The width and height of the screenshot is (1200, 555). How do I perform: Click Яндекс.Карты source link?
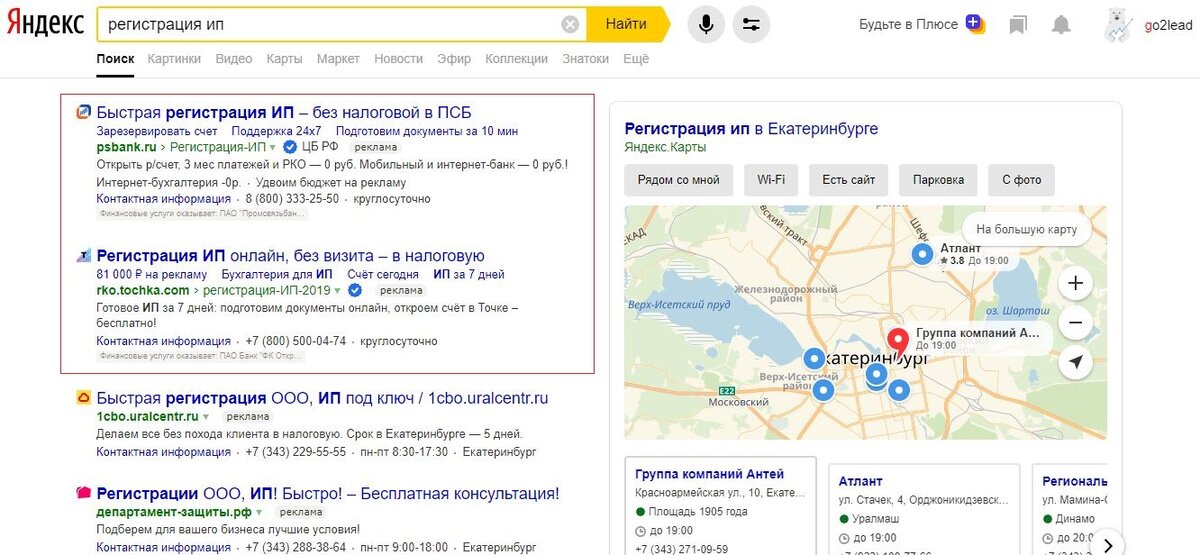coord(665,148)
